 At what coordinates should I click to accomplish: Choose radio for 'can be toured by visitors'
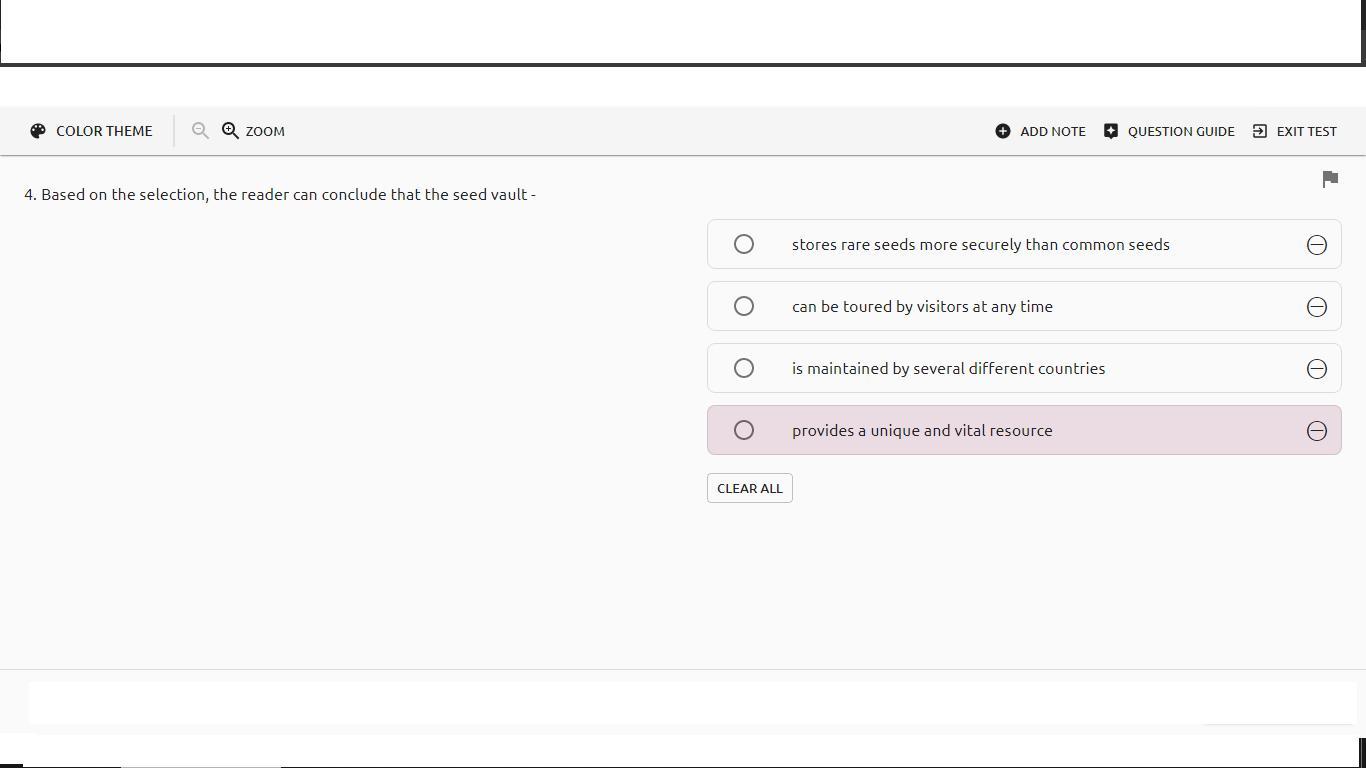744,306
